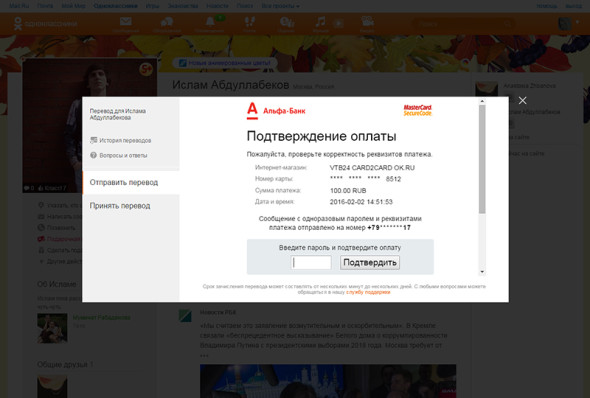Open Поиск in the top bar
This screenshot has width=590, height=398.
(x=245, y=6)
